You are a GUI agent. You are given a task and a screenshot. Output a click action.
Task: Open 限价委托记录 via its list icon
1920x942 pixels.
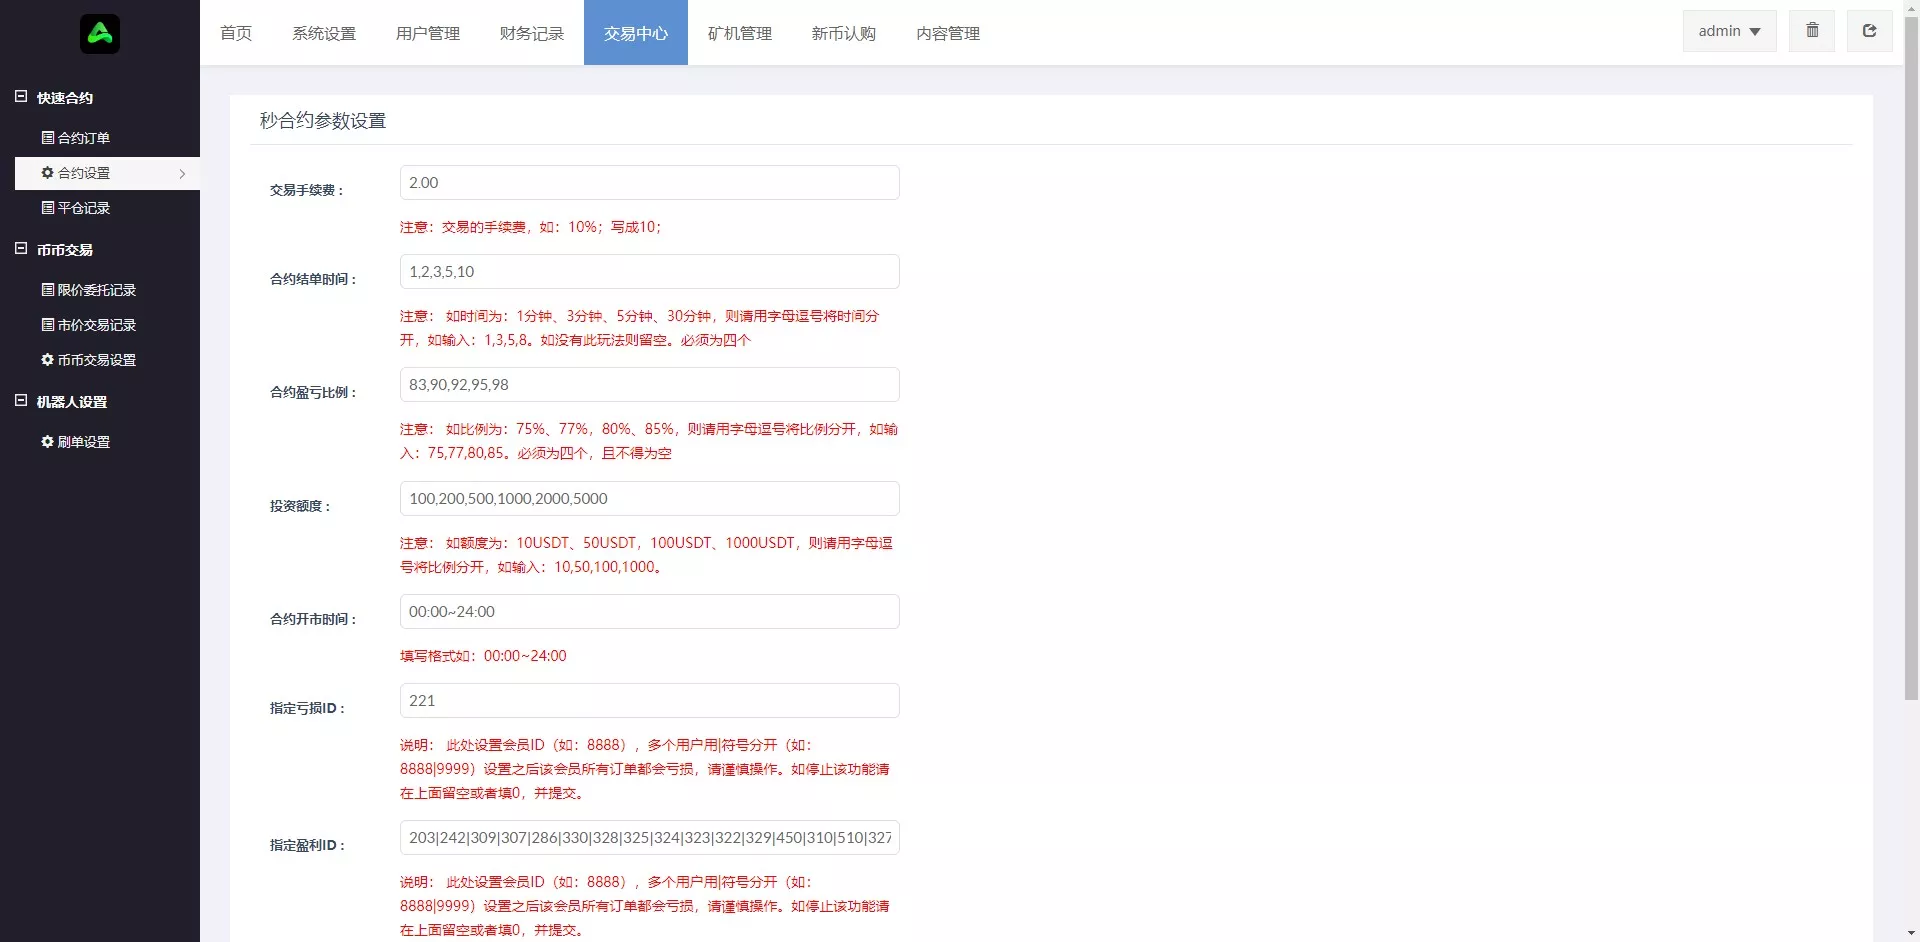46,290
